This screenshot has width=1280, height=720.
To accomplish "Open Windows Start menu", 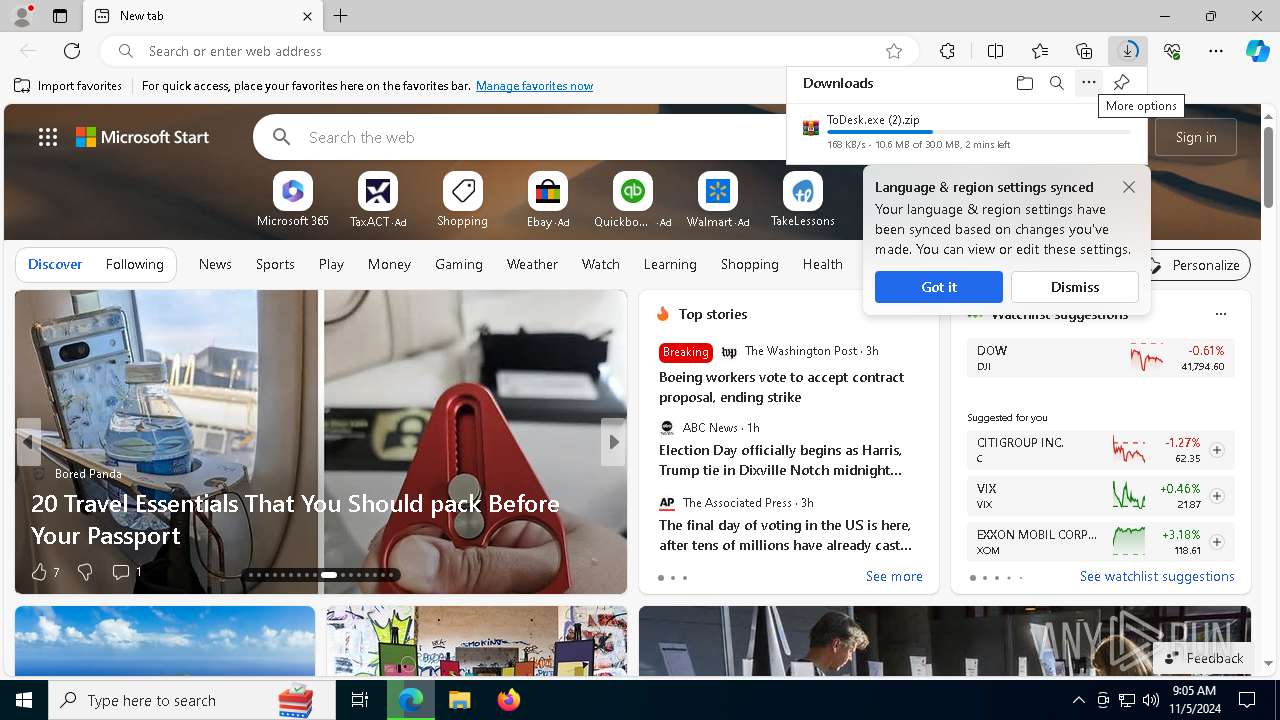I will [24, 700].
